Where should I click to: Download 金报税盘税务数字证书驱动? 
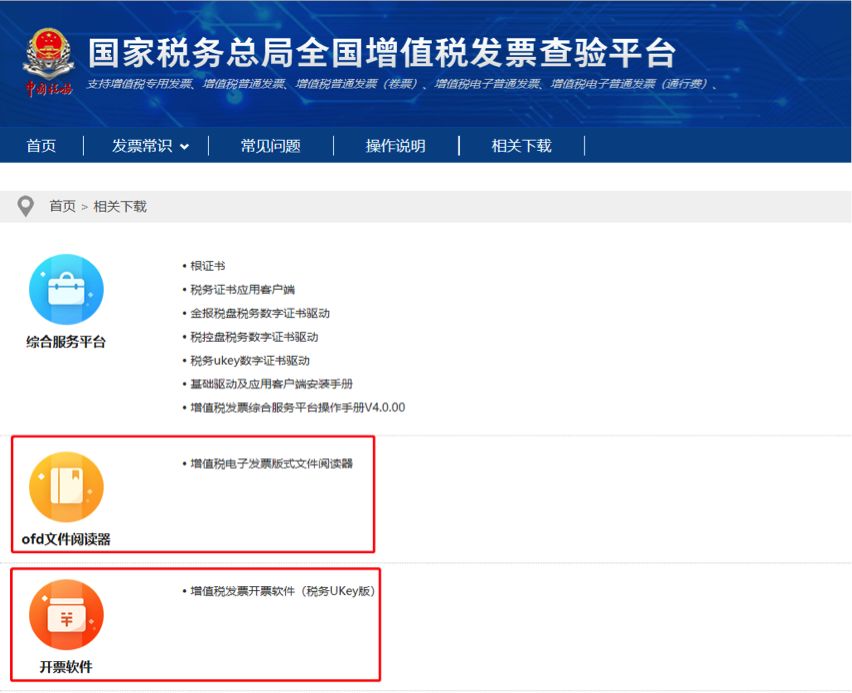point(260,313)
